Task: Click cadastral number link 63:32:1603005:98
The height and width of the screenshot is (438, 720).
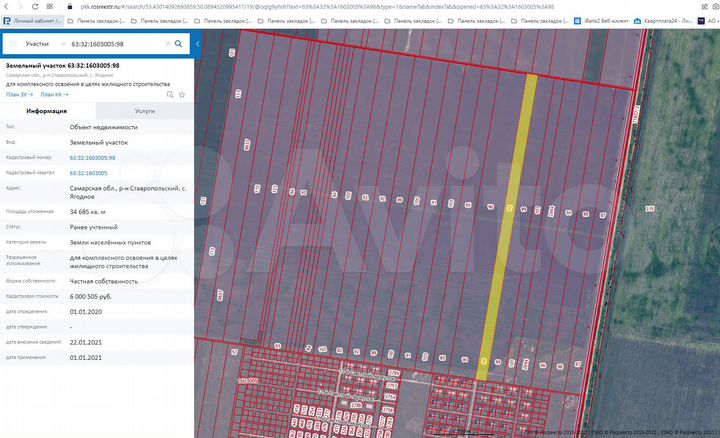Action: coord(92,158)
